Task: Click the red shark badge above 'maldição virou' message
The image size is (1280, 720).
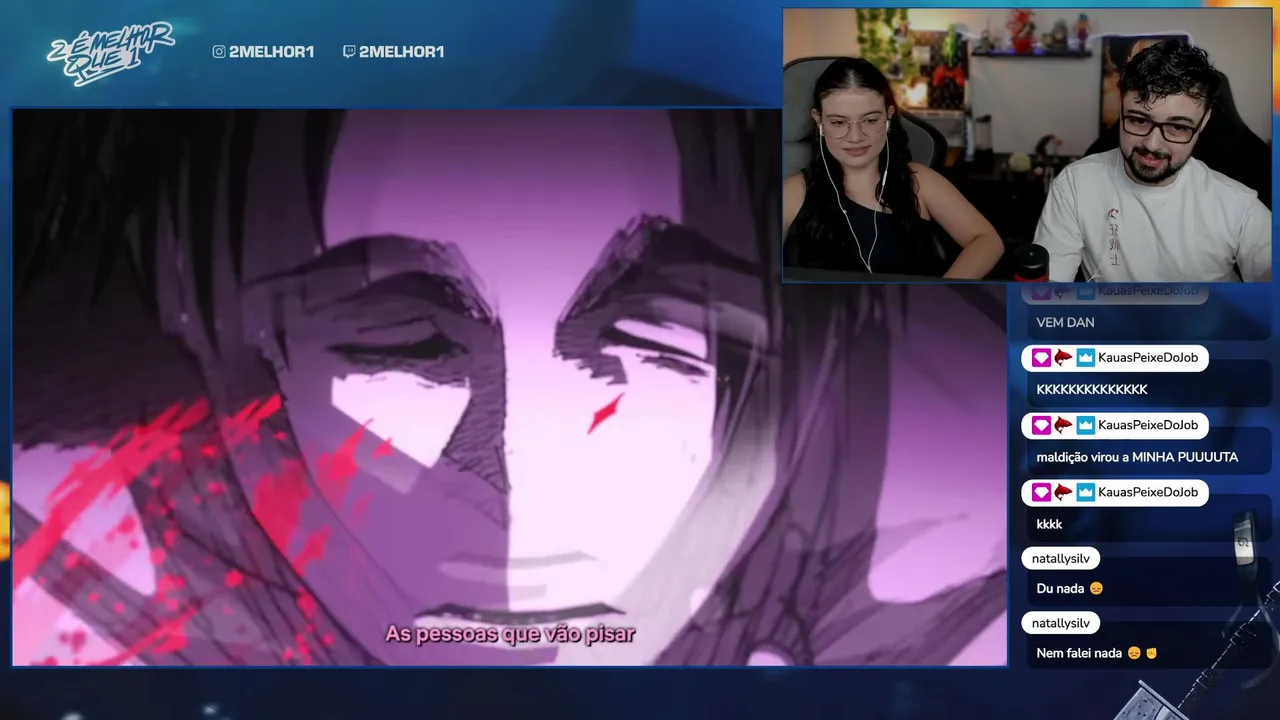Action: pos(1063,425)
